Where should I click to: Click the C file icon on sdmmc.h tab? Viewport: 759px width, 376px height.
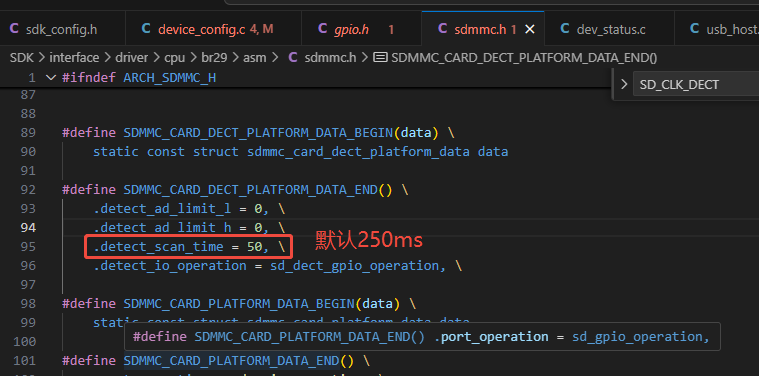pos(442,29)
